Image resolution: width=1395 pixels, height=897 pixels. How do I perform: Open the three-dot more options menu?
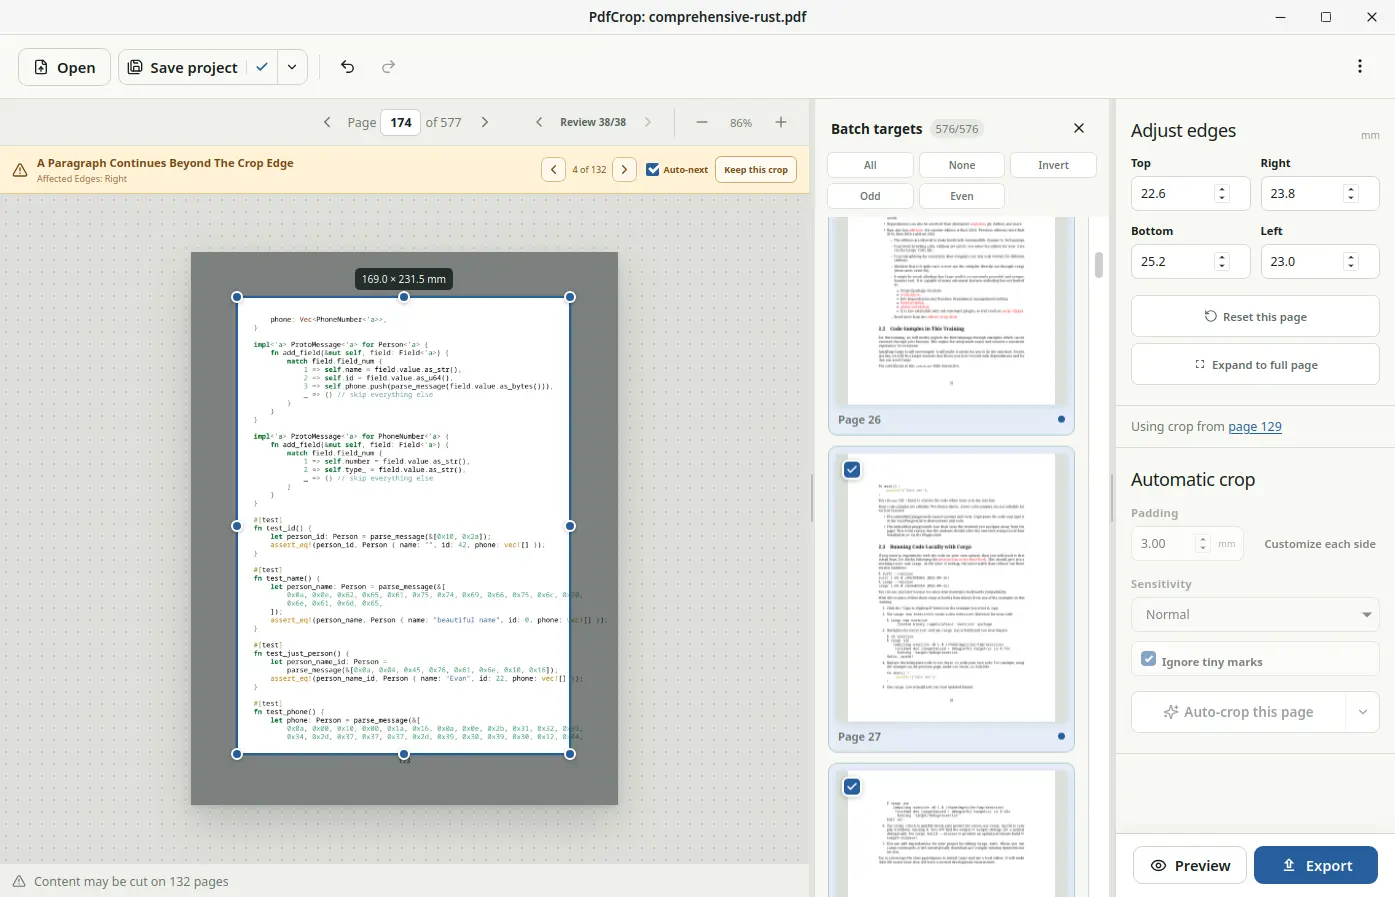[x=1360, y=66]
